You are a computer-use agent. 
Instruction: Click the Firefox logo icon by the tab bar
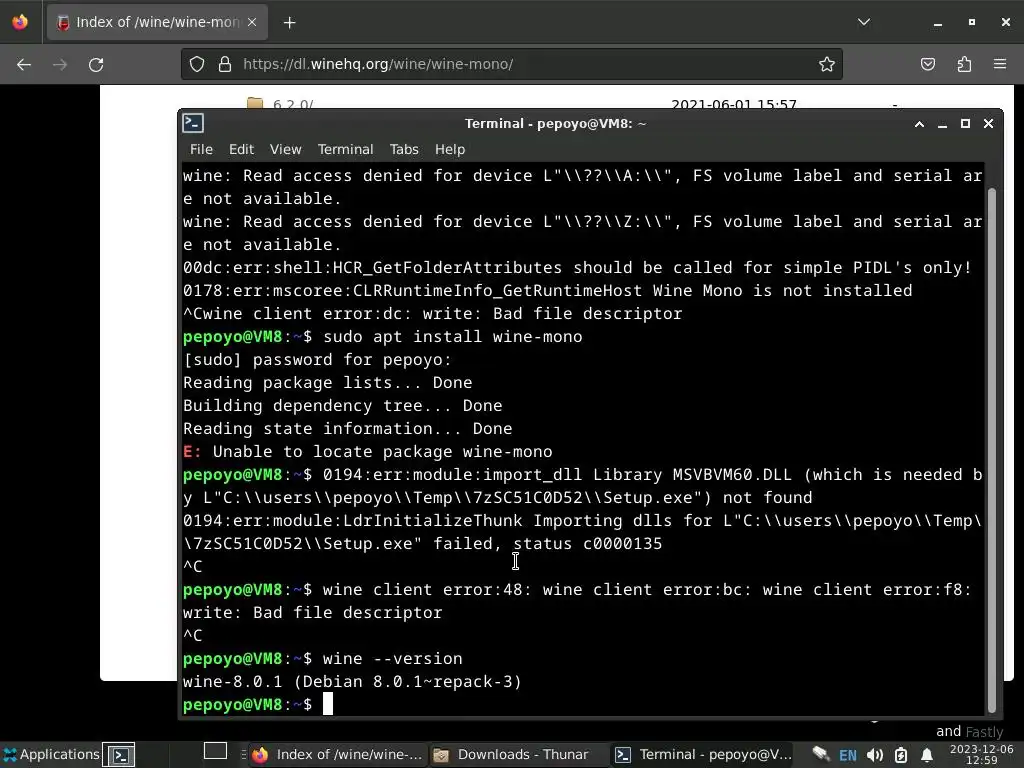point(20,22)
